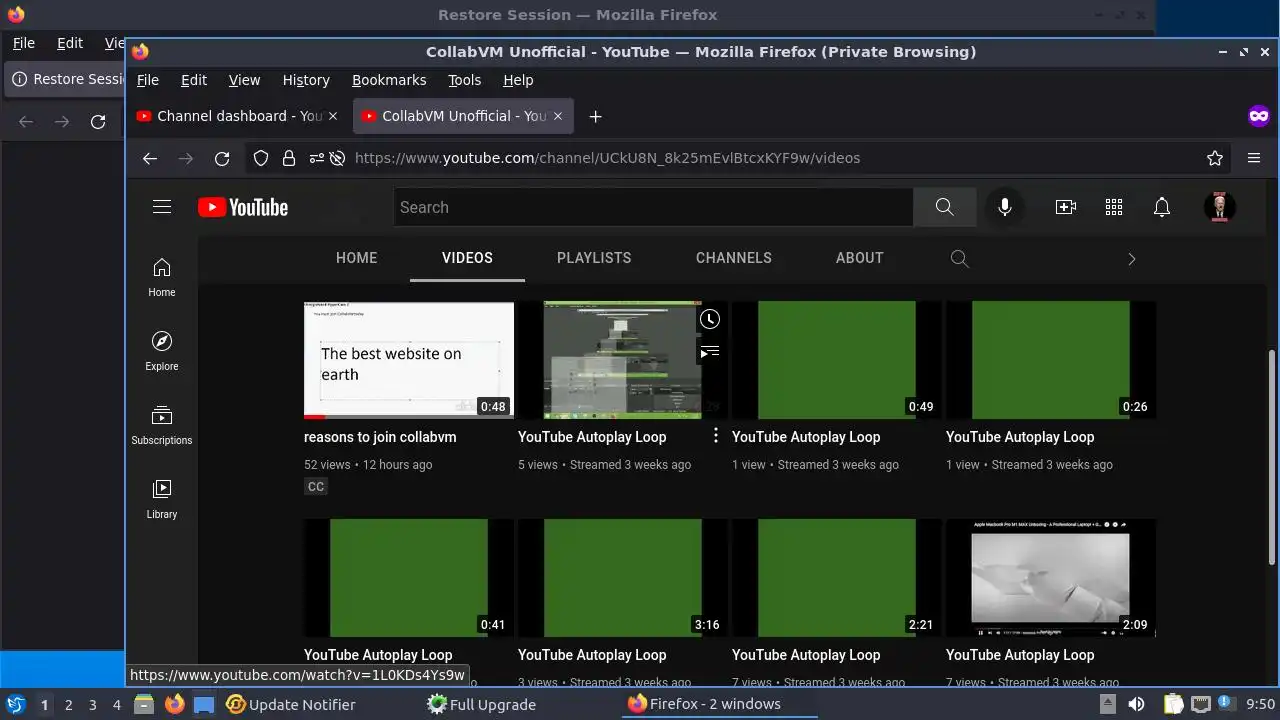The width and height of the screenshot is (1280, 720).
Task: Open the 0:49 green video thumbnail
Action: coord(837,360)
